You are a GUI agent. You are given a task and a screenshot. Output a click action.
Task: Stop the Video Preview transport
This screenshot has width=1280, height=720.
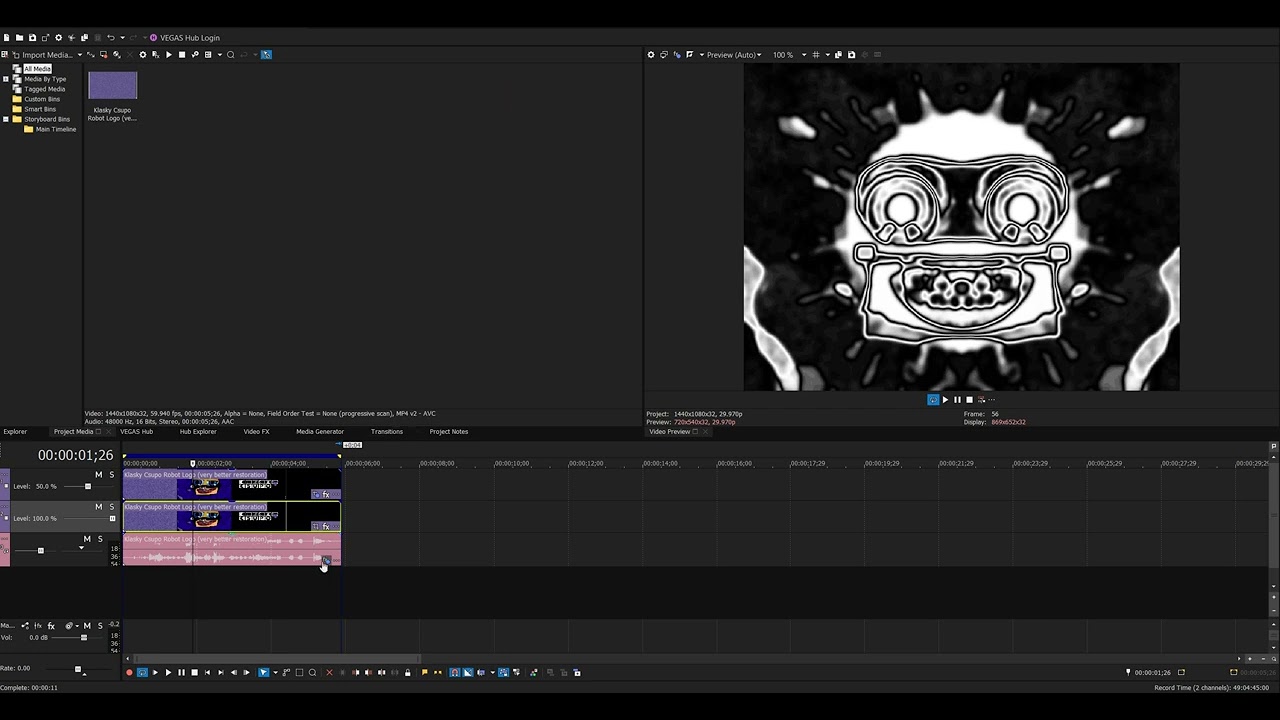(969, 400)
